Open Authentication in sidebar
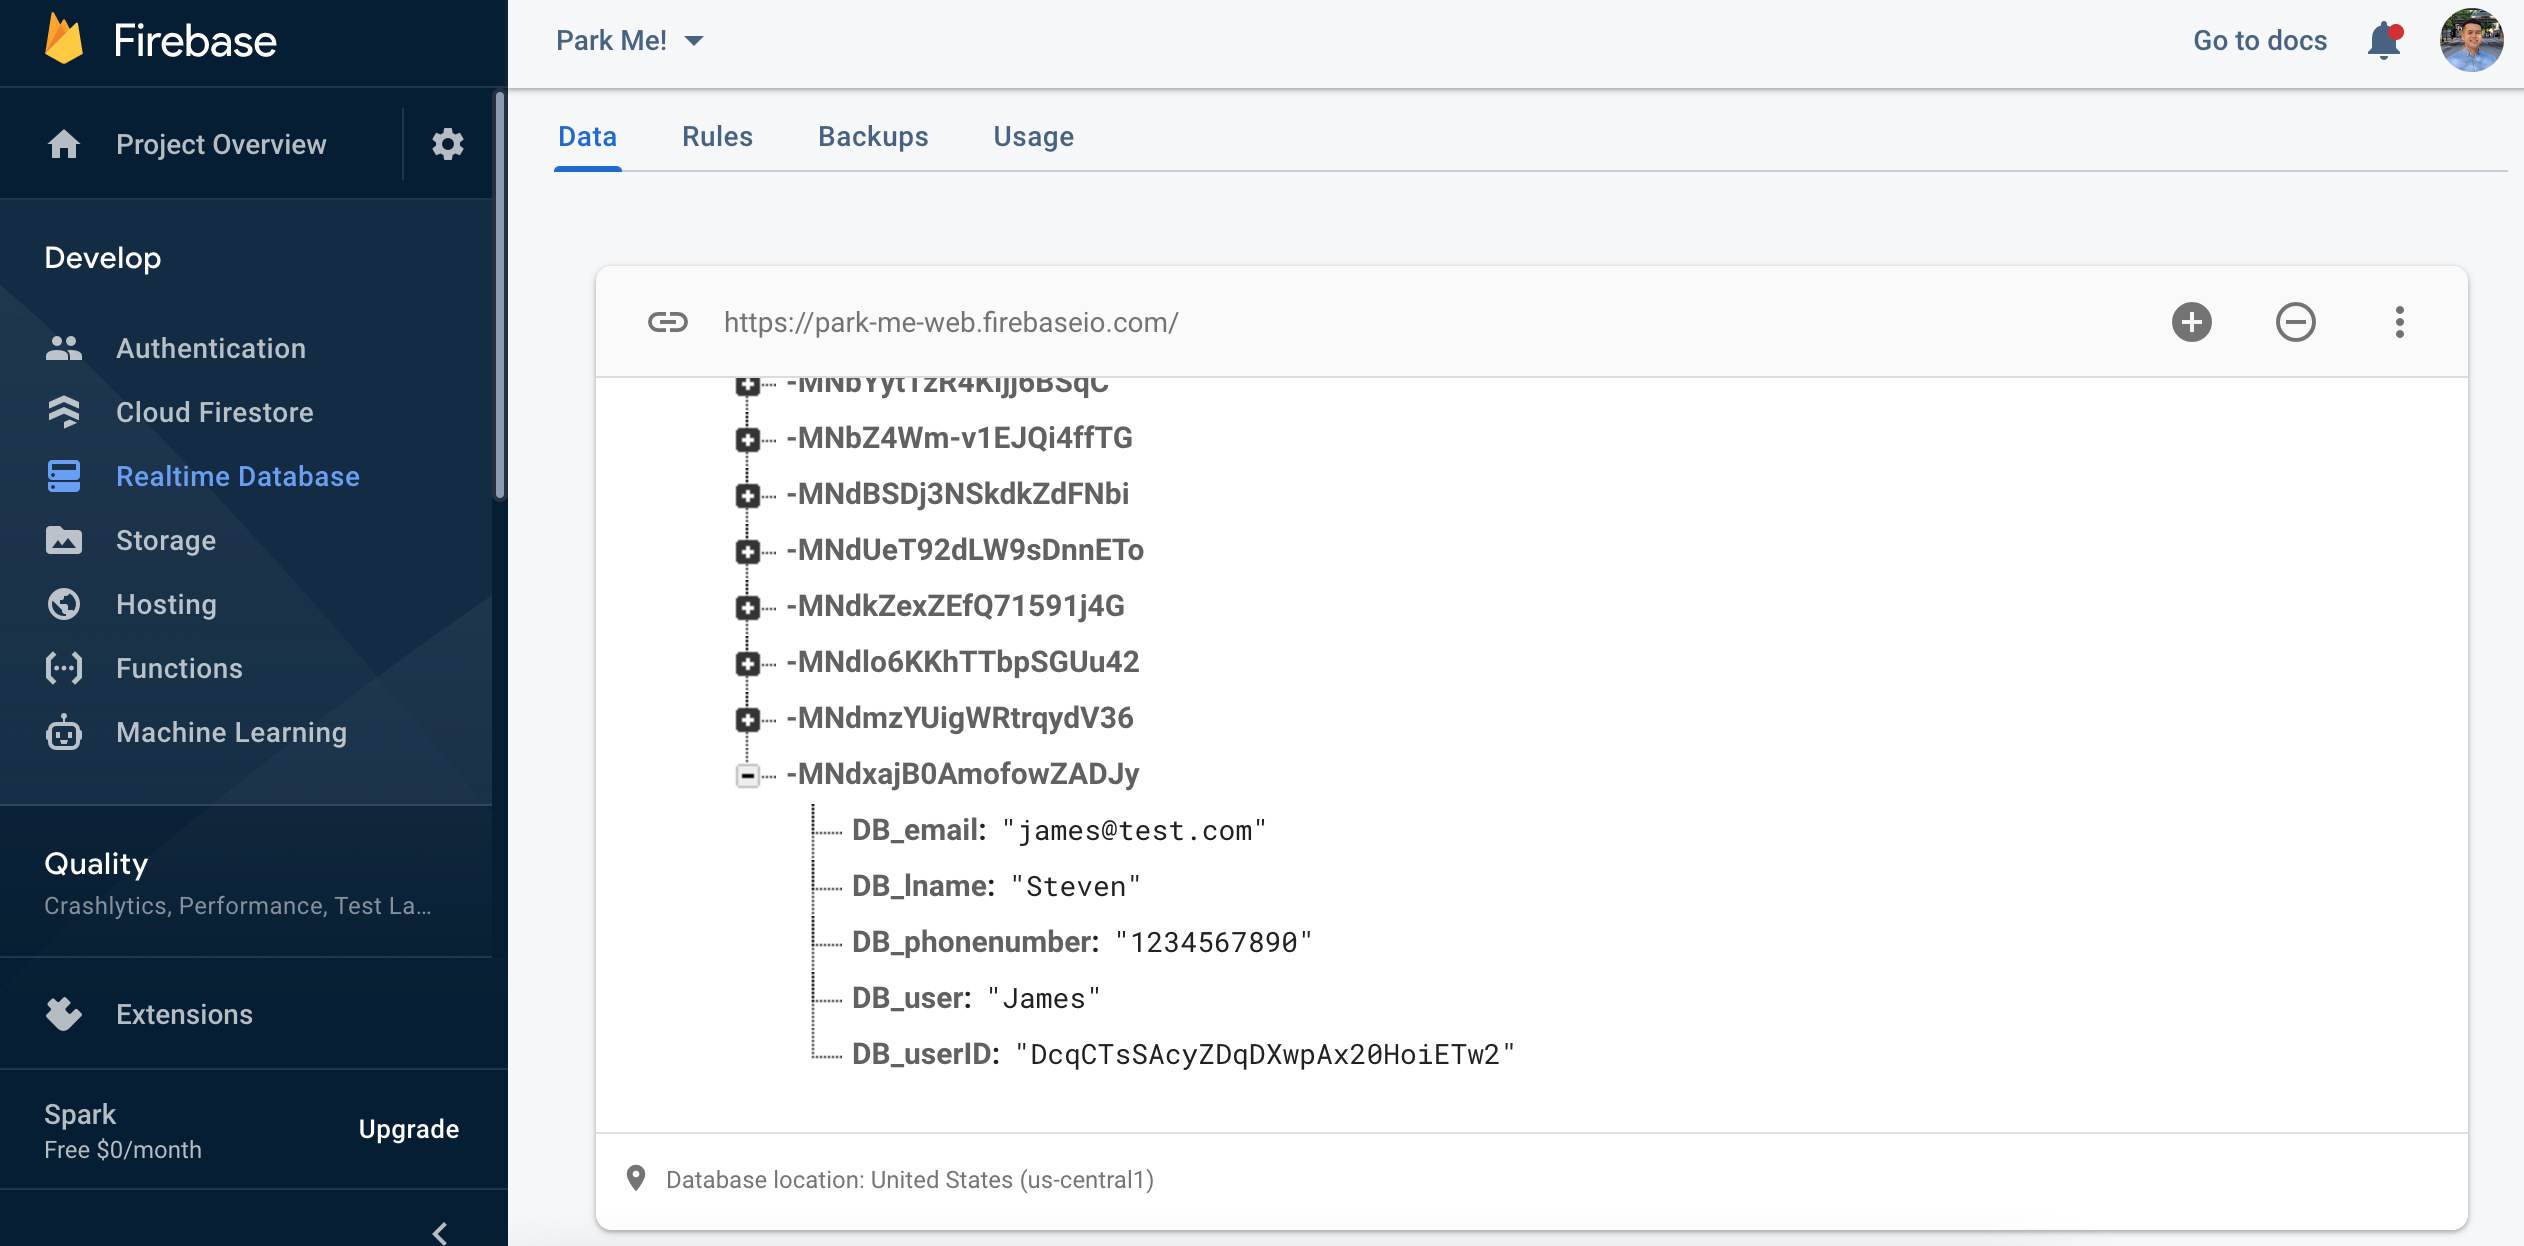Image resolution: width=2524 pixels, height=1246 pixels. (x=210, y=348)
